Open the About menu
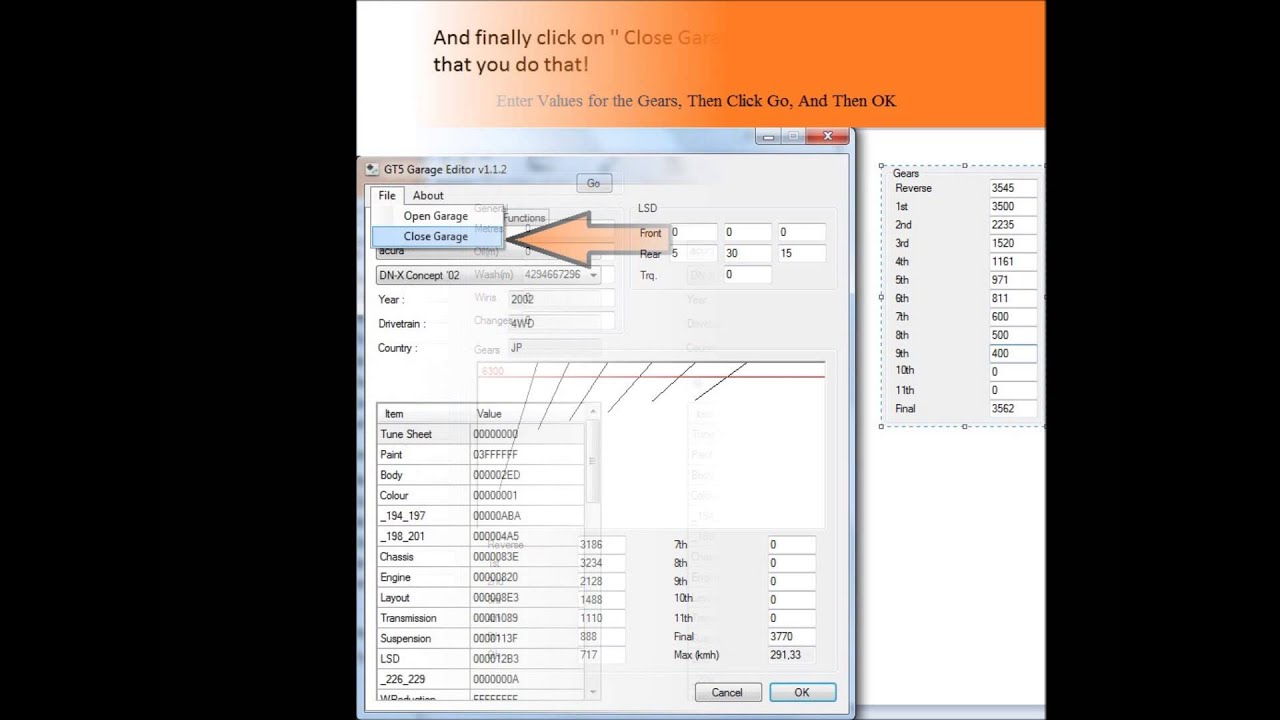Screen dimensions: 1280x720 coord(428,196)
